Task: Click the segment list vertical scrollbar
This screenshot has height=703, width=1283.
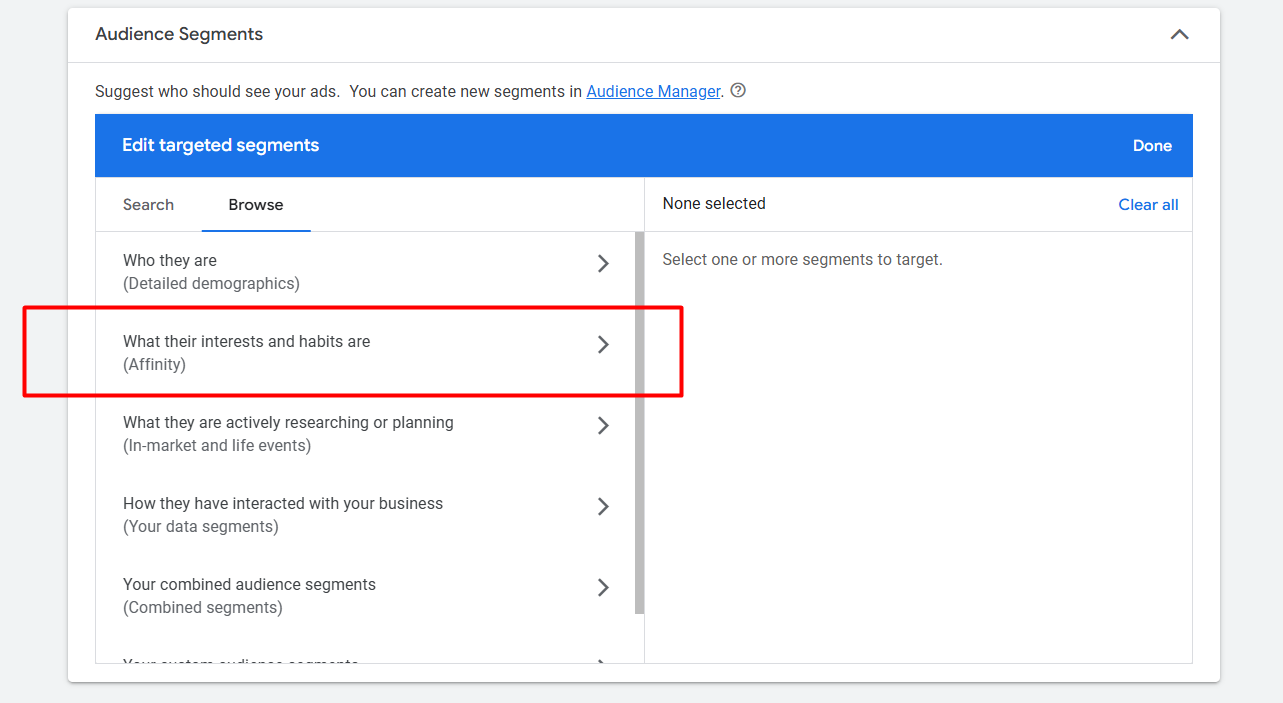Action: [639, 420]
